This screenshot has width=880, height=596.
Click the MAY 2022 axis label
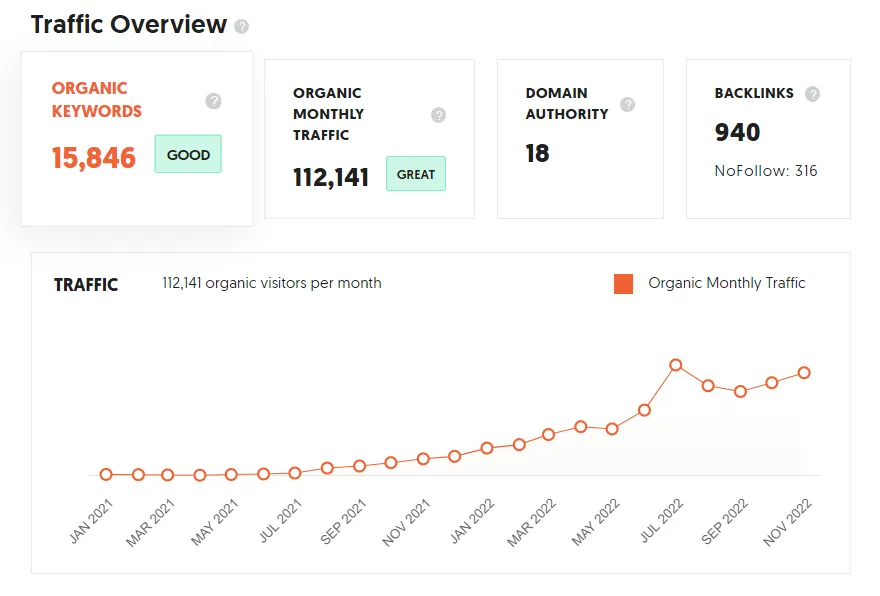tap(595, 522)
